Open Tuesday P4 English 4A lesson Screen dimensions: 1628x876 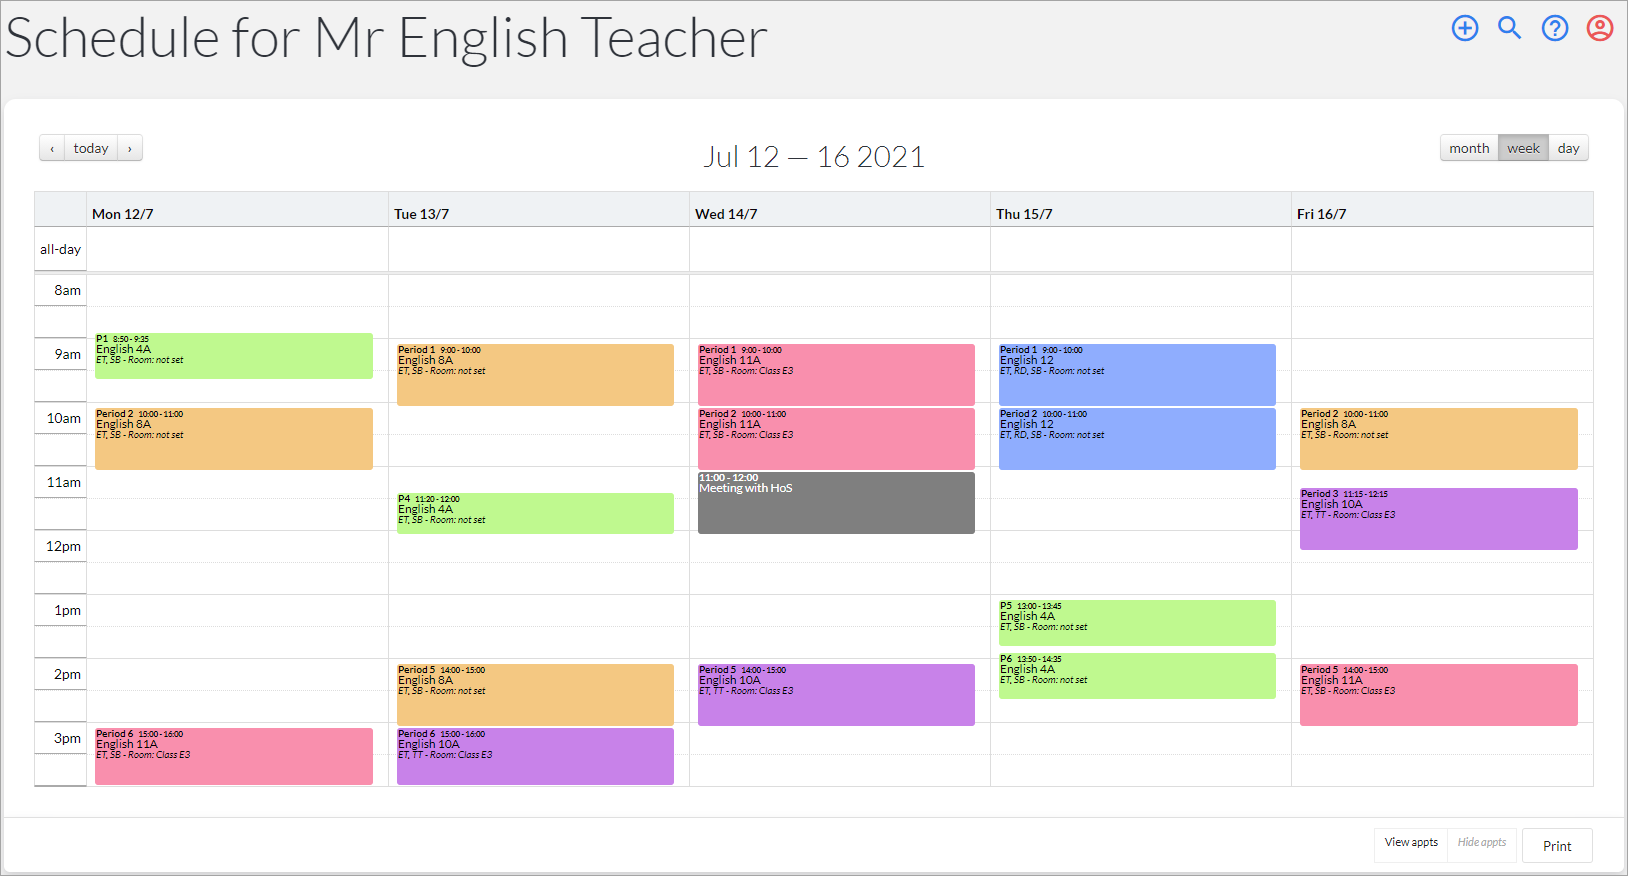535,513
